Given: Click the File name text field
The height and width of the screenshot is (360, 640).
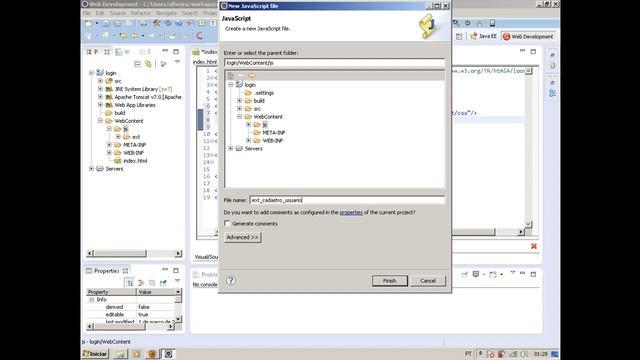Looking at the screenshot, I should [x=347, y=200].
